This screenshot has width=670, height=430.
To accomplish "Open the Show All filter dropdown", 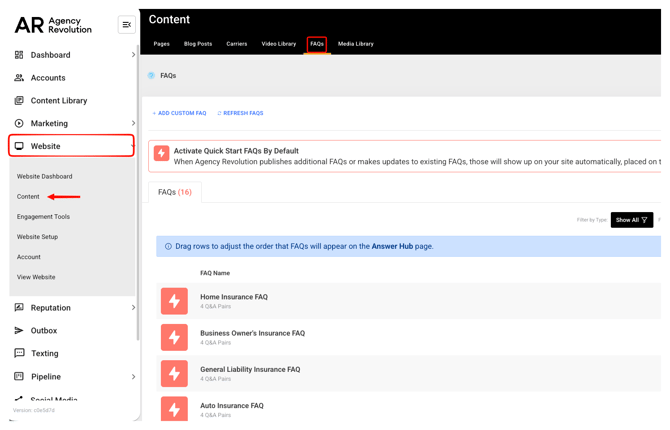I will point(631,220).
